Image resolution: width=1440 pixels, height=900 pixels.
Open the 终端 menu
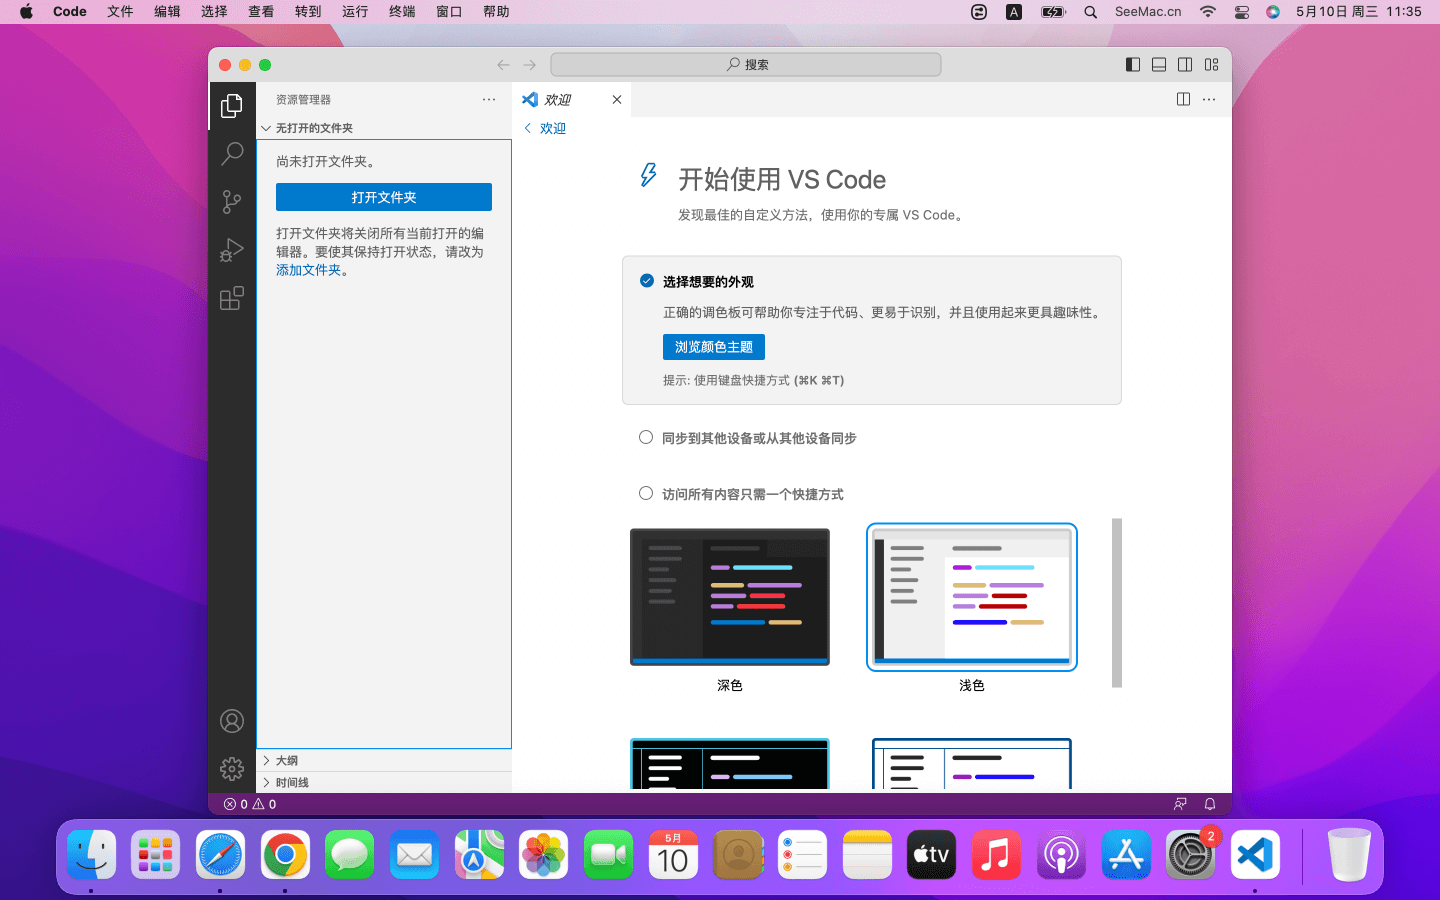(402, 12)
